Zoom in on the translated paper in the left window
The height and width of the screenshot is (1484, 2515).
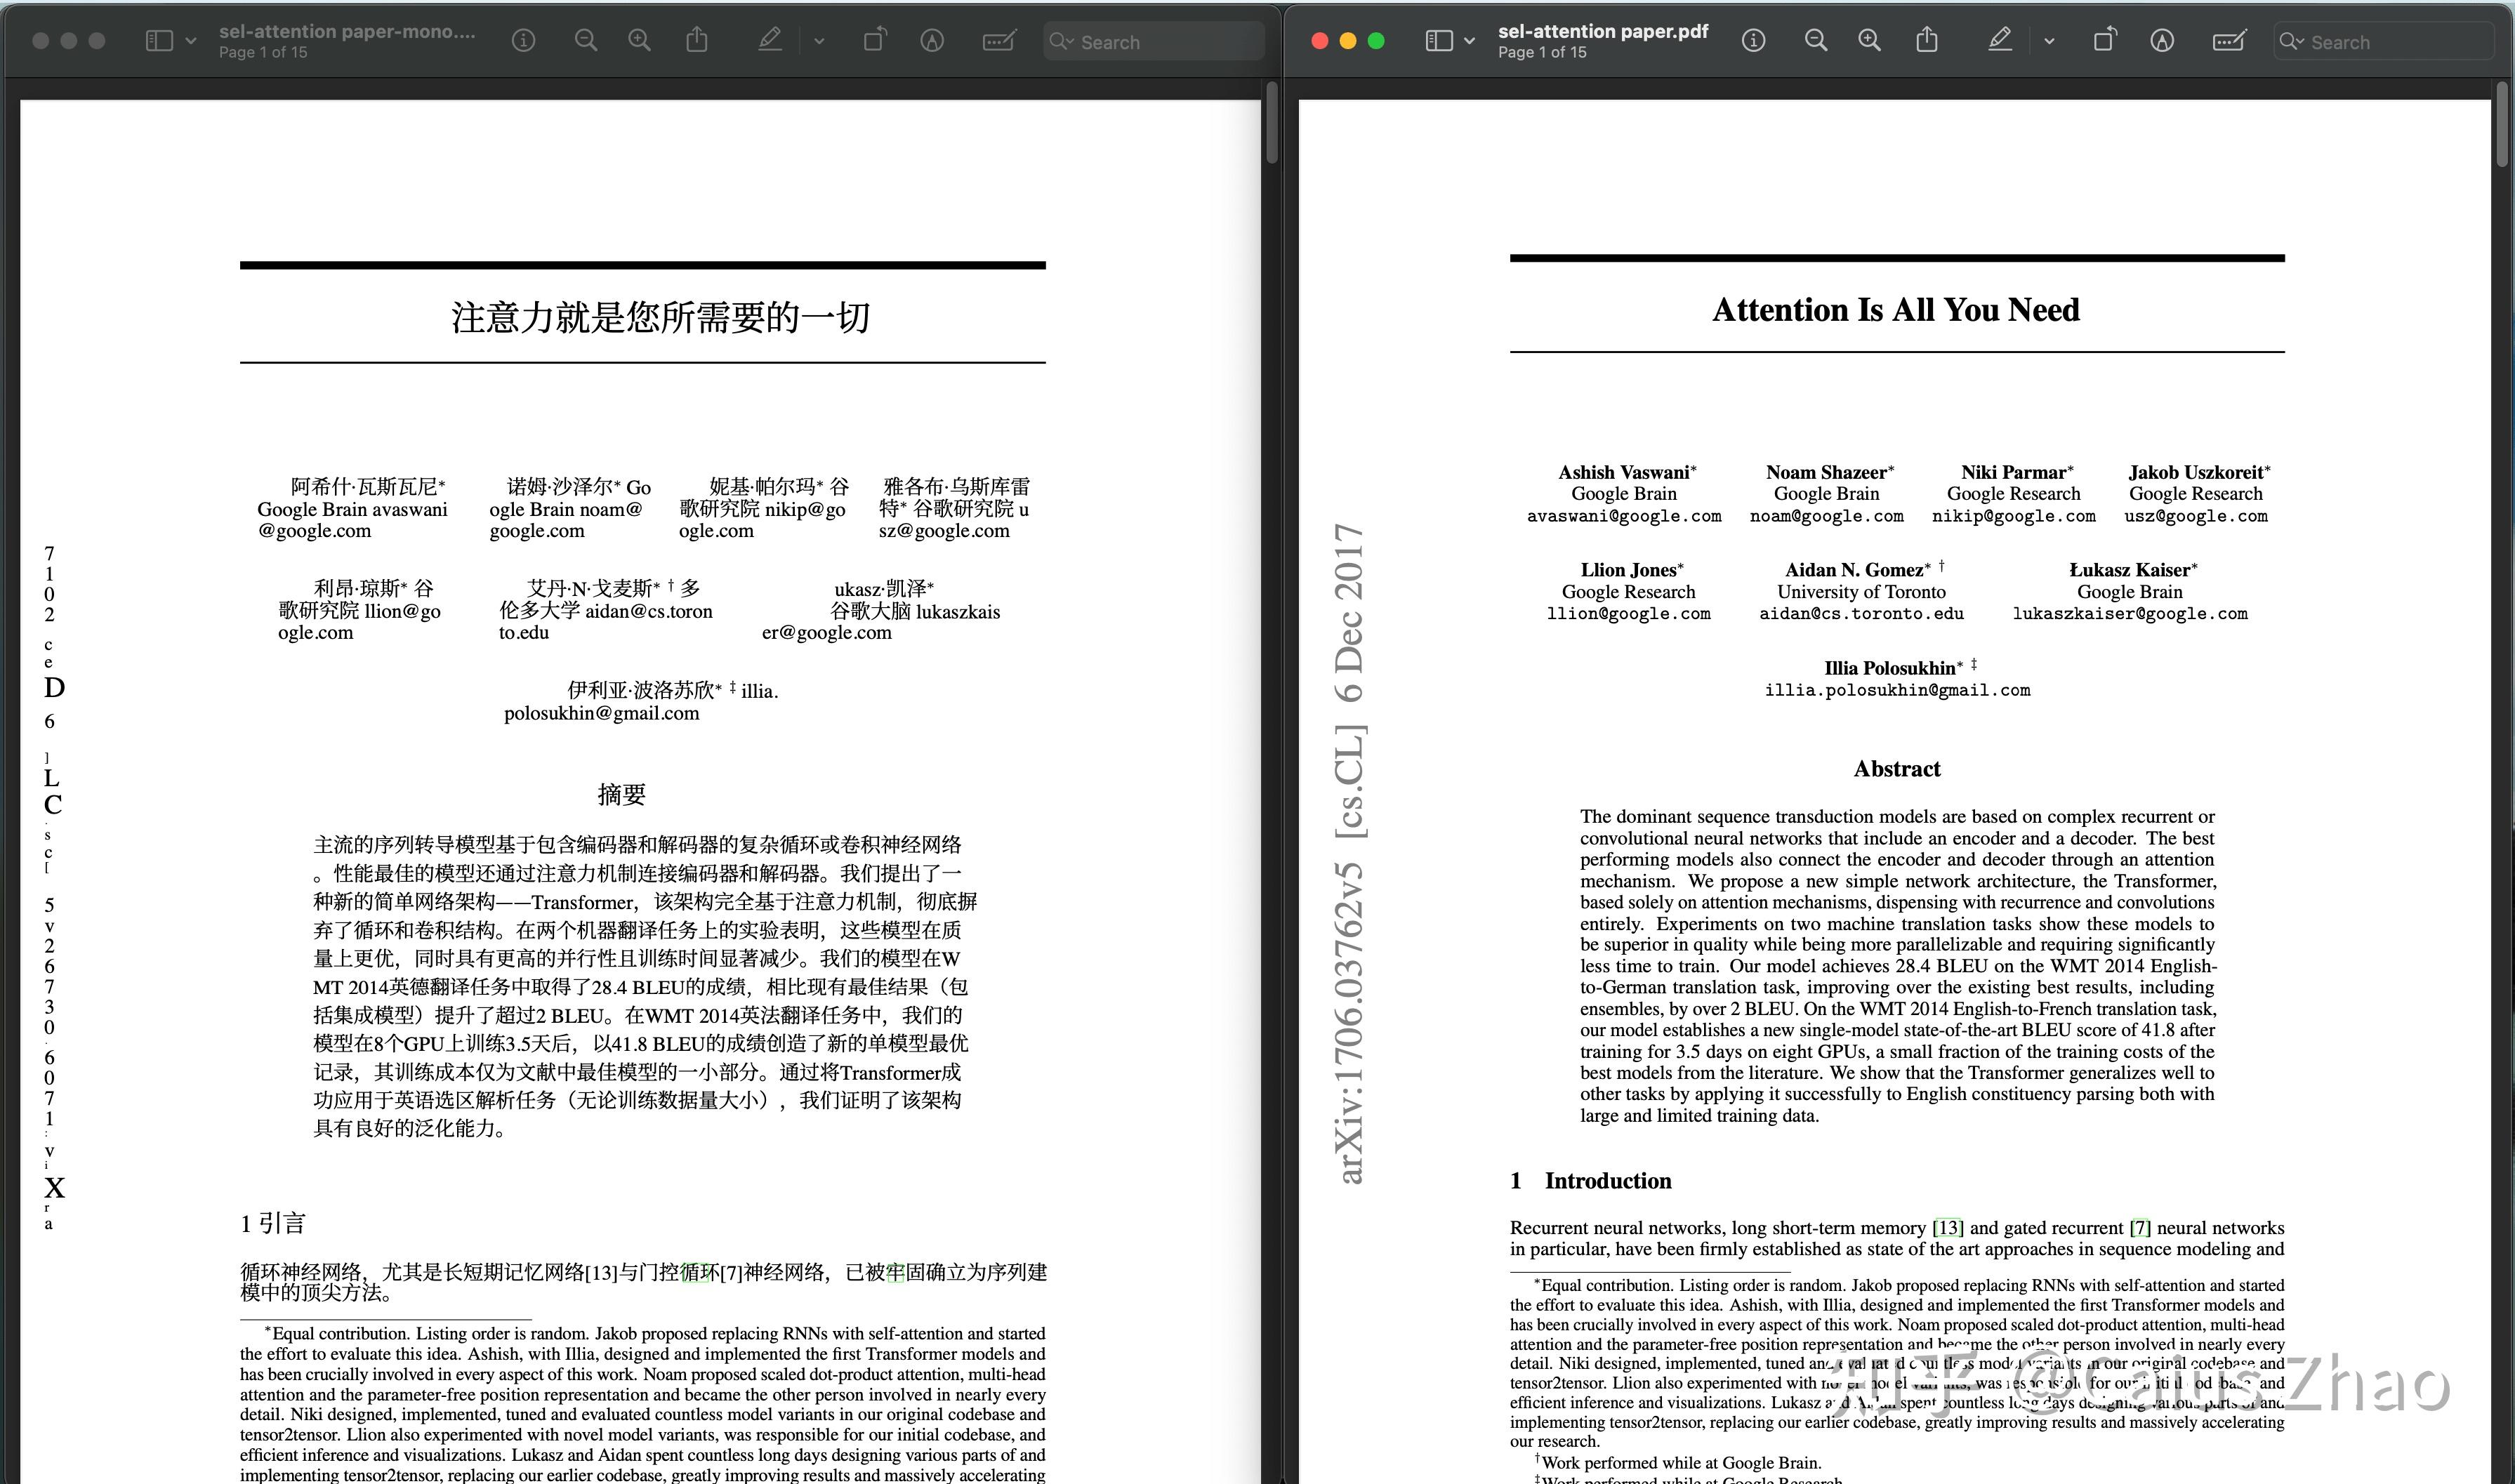(x=639, y=40)
